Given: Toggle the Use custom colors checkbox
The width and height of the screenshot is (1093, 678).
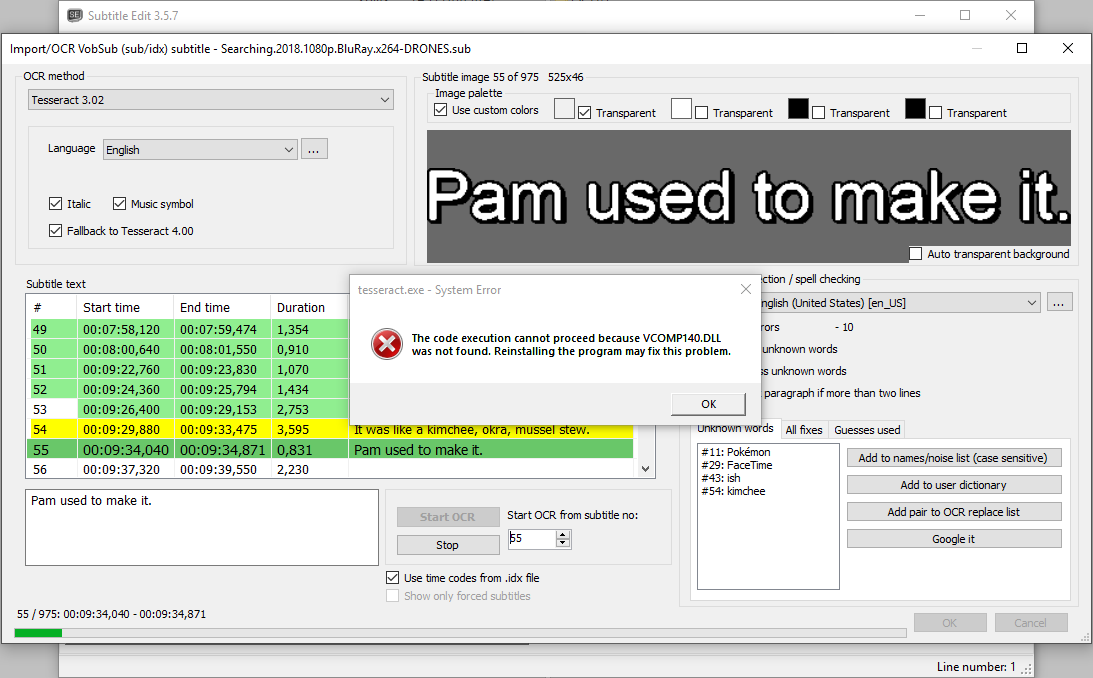Looking at the screenshot, I should (x=441, y=110).
